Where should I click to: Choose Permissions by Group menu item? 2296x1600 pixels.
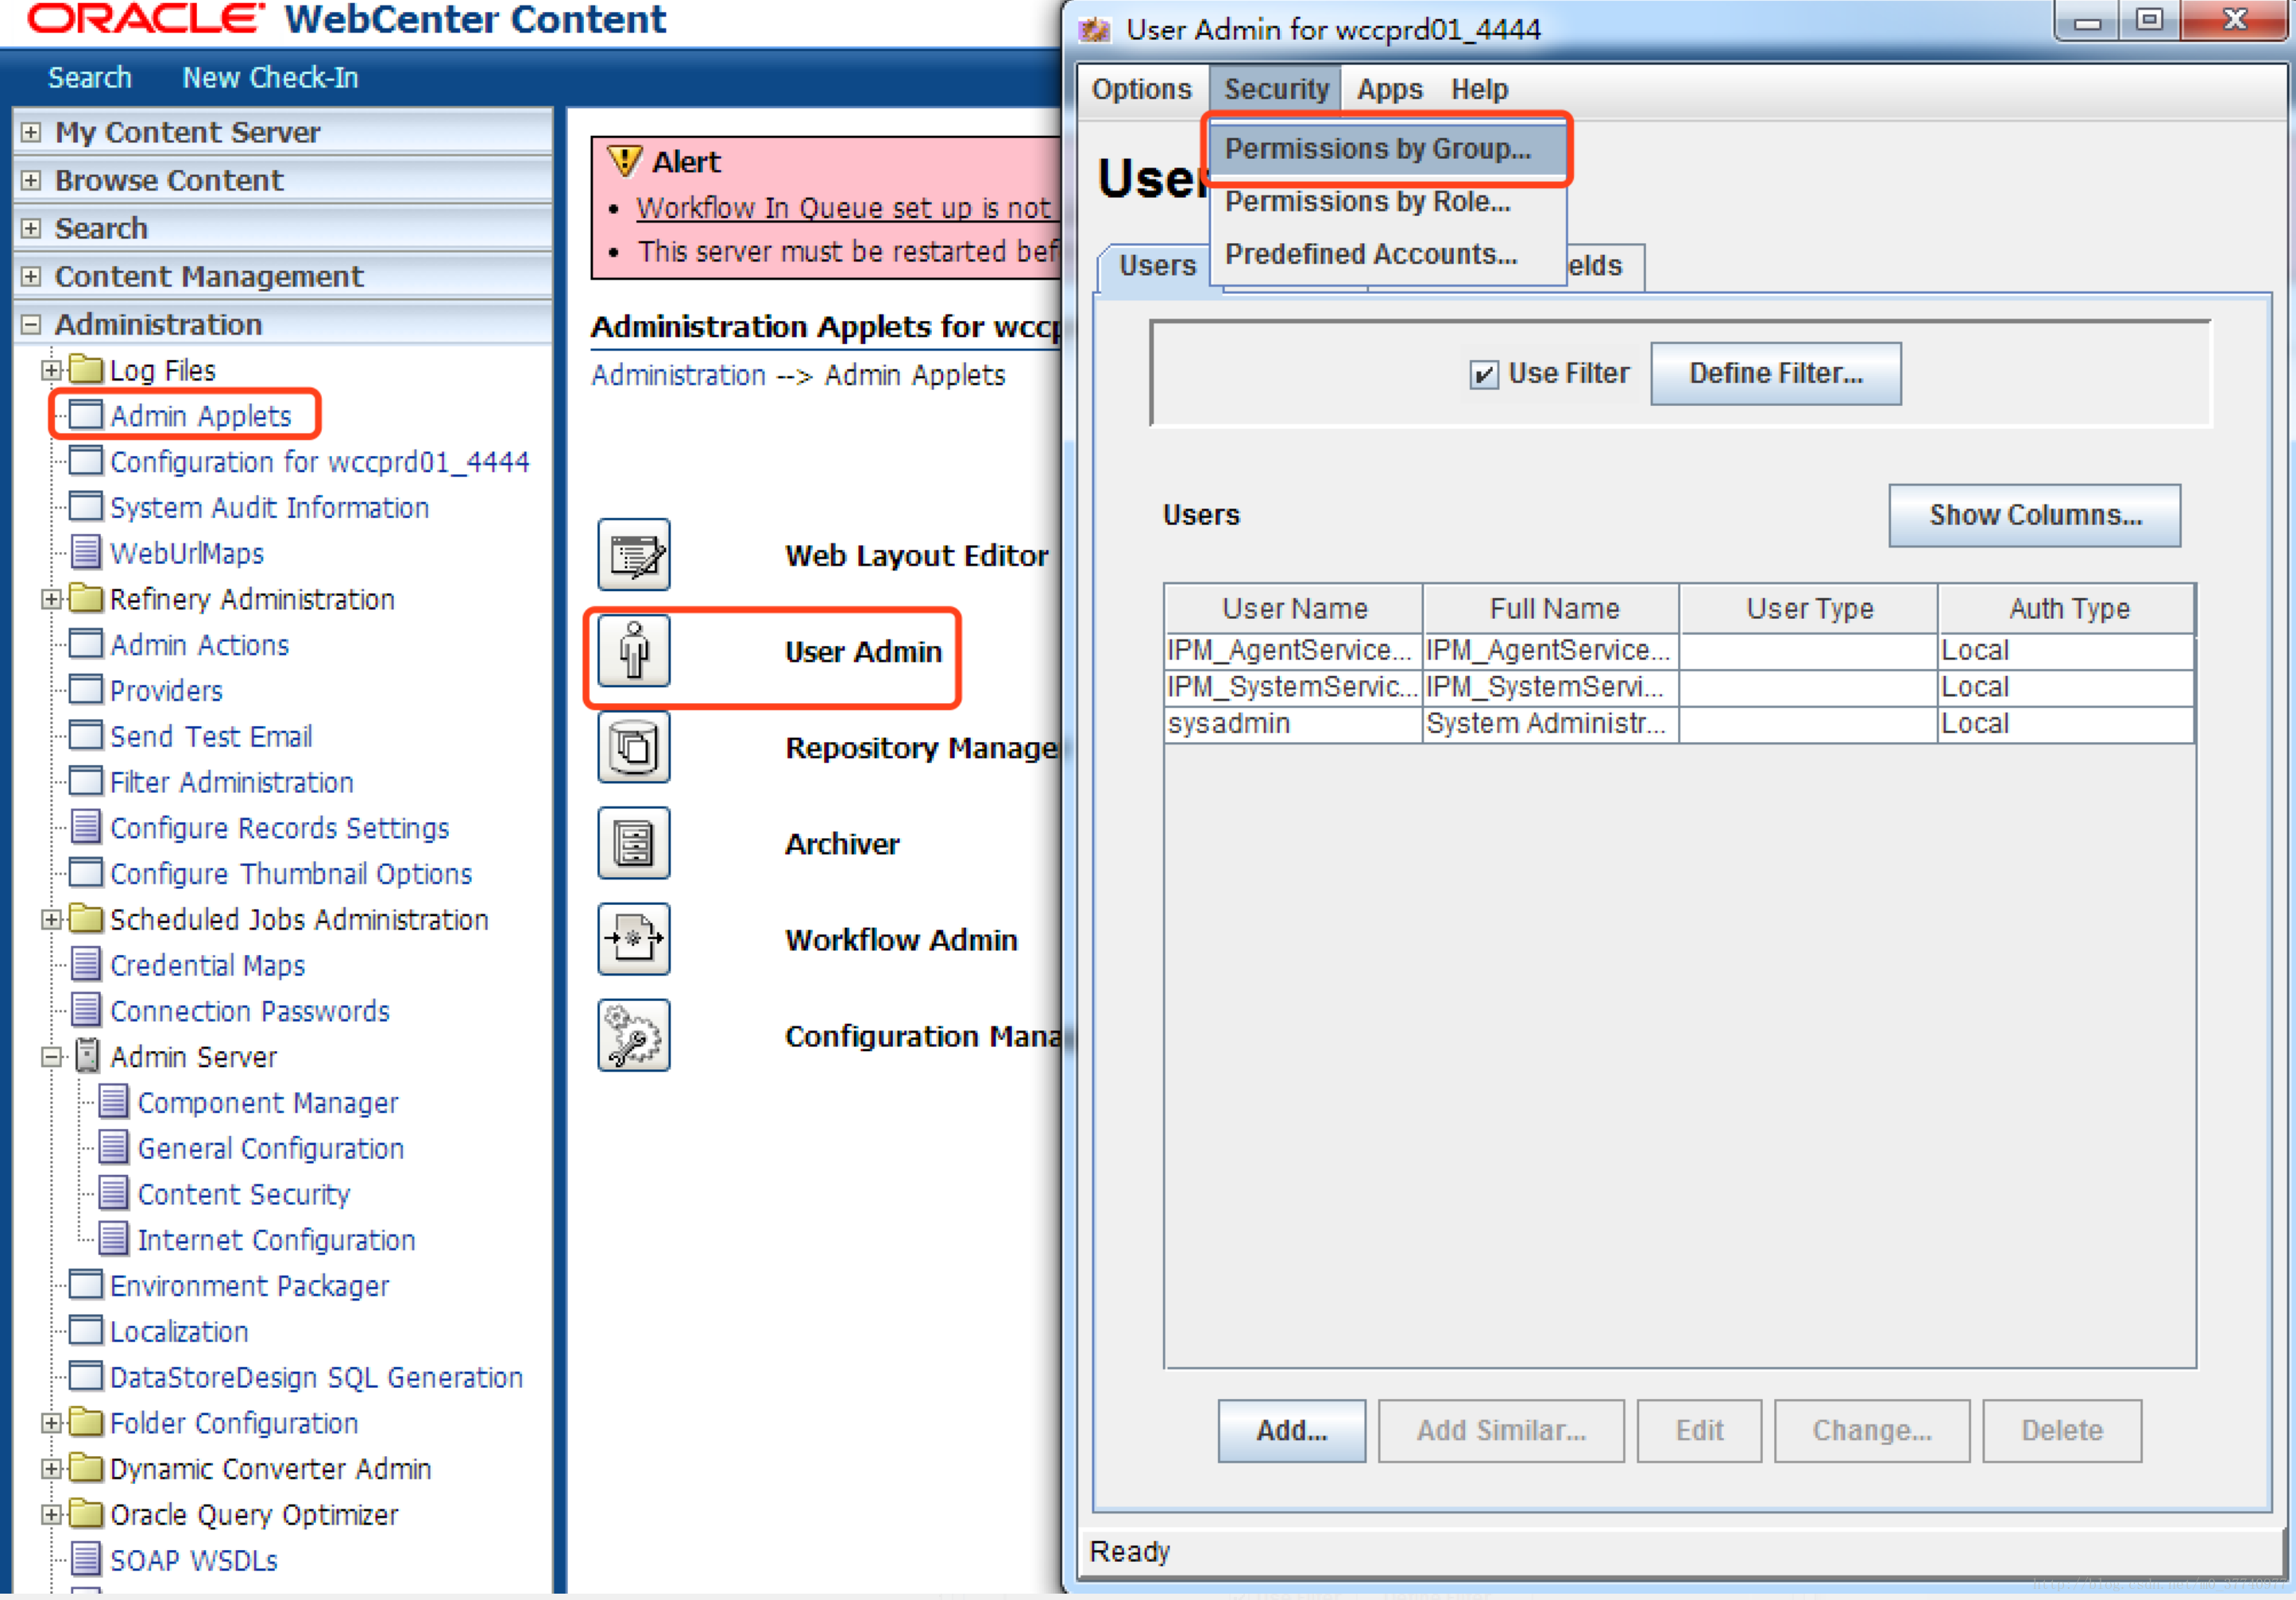pyautogui.click(x=1387, y=149)
